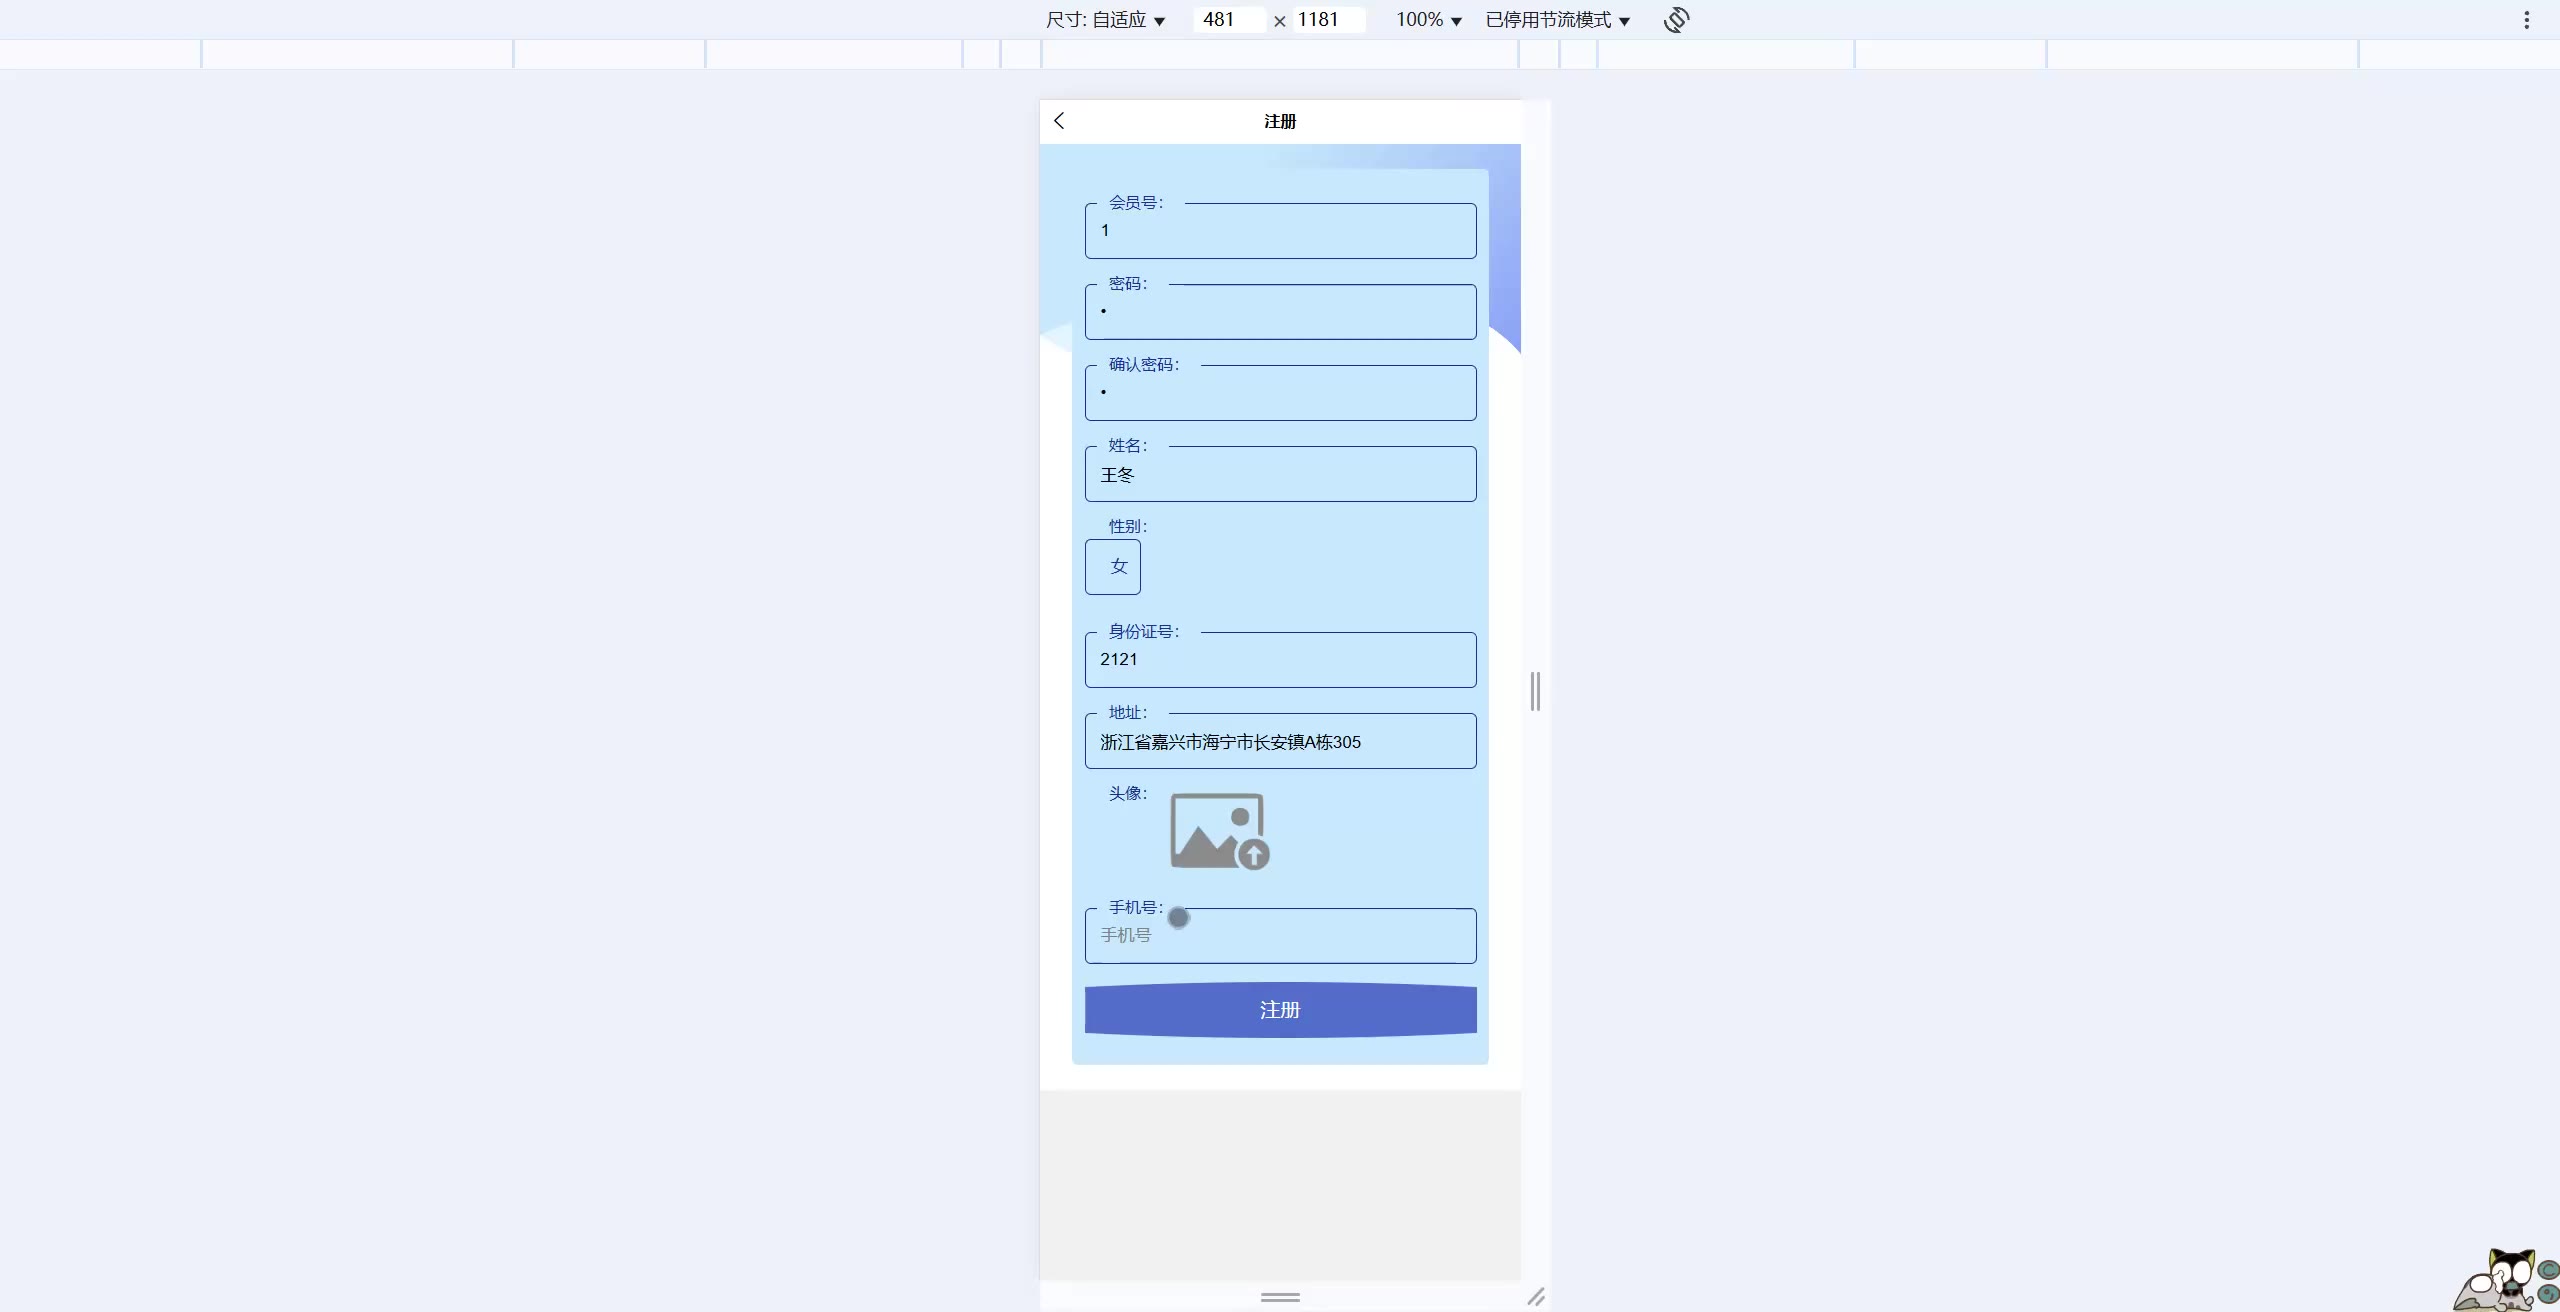
Task: Open the DevTools three-dot options menu
Action: pyautogui.click(x=2526, y=20)
